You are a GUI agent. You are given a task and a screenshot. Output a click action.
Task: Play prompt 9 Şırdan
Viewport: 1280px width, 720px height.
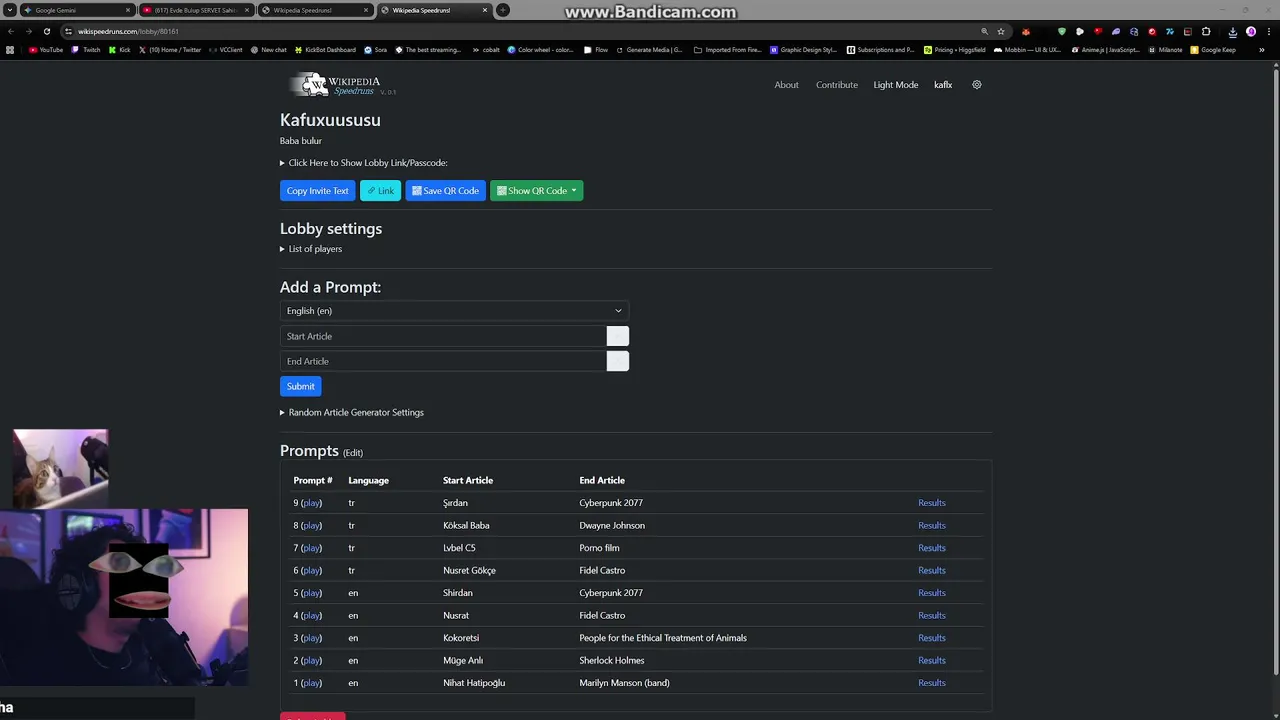click(x=311, y=503)
